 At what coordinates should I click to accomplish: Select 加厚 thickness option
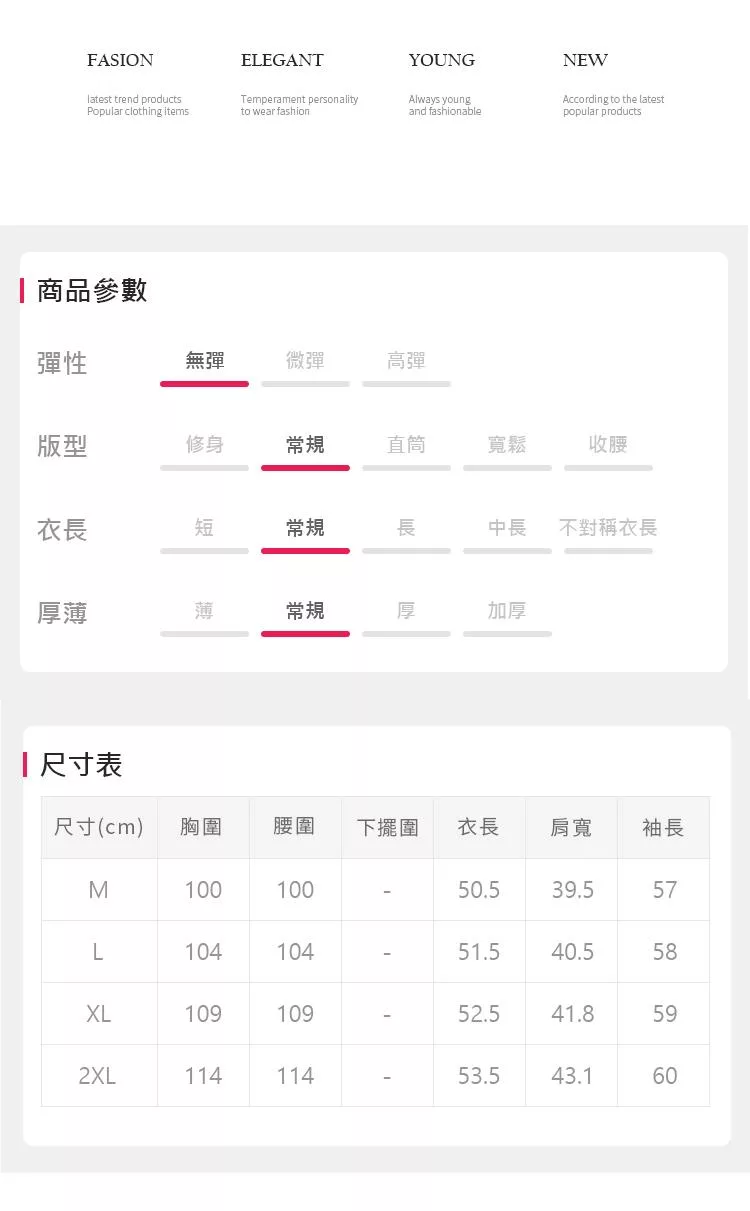pos(507,611)
